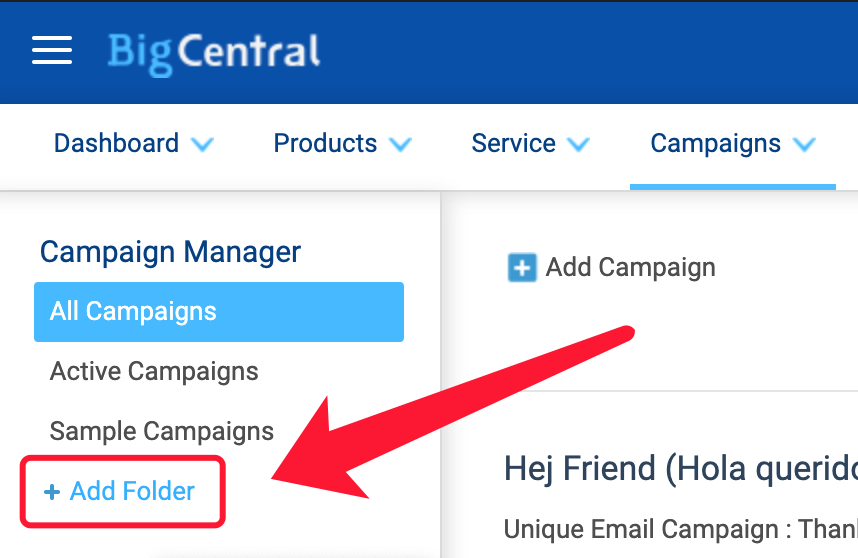Click the Campaign Manager heading

(170, 253)
